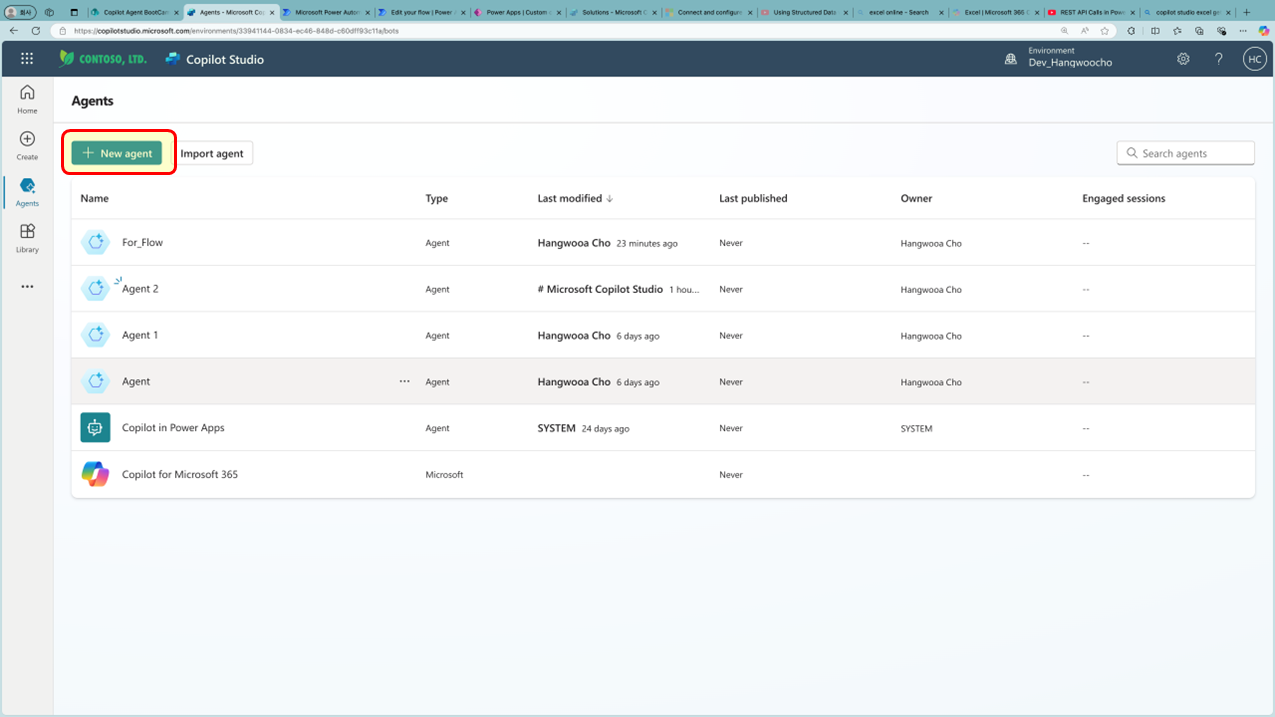Sort by the Type column header
This screenshot has height=717, width=1275.
[x=437, y=198]
